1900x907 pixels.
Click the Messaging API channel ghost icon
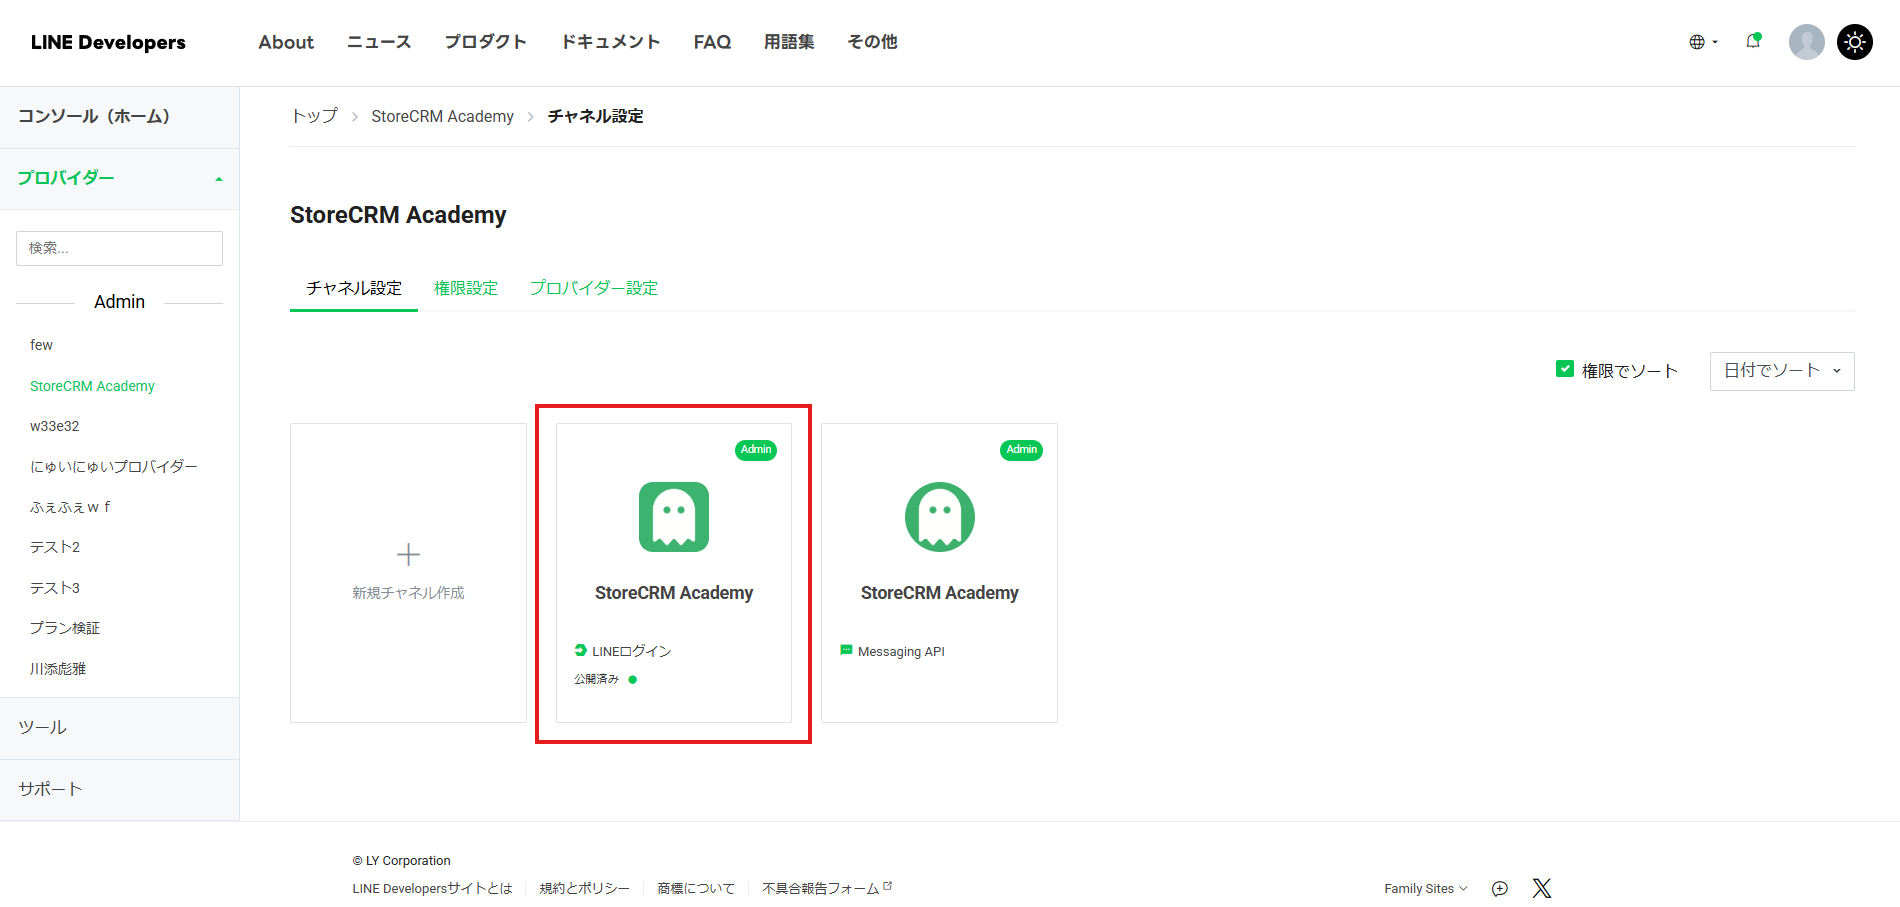(939, 517)
